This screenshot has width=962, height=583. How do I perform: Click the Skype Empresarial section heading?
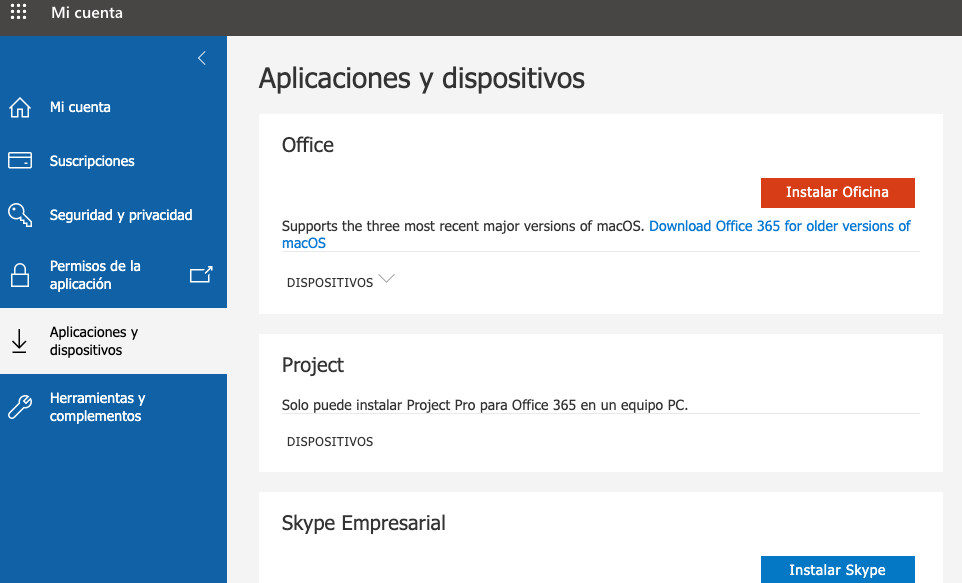(364, 523)
